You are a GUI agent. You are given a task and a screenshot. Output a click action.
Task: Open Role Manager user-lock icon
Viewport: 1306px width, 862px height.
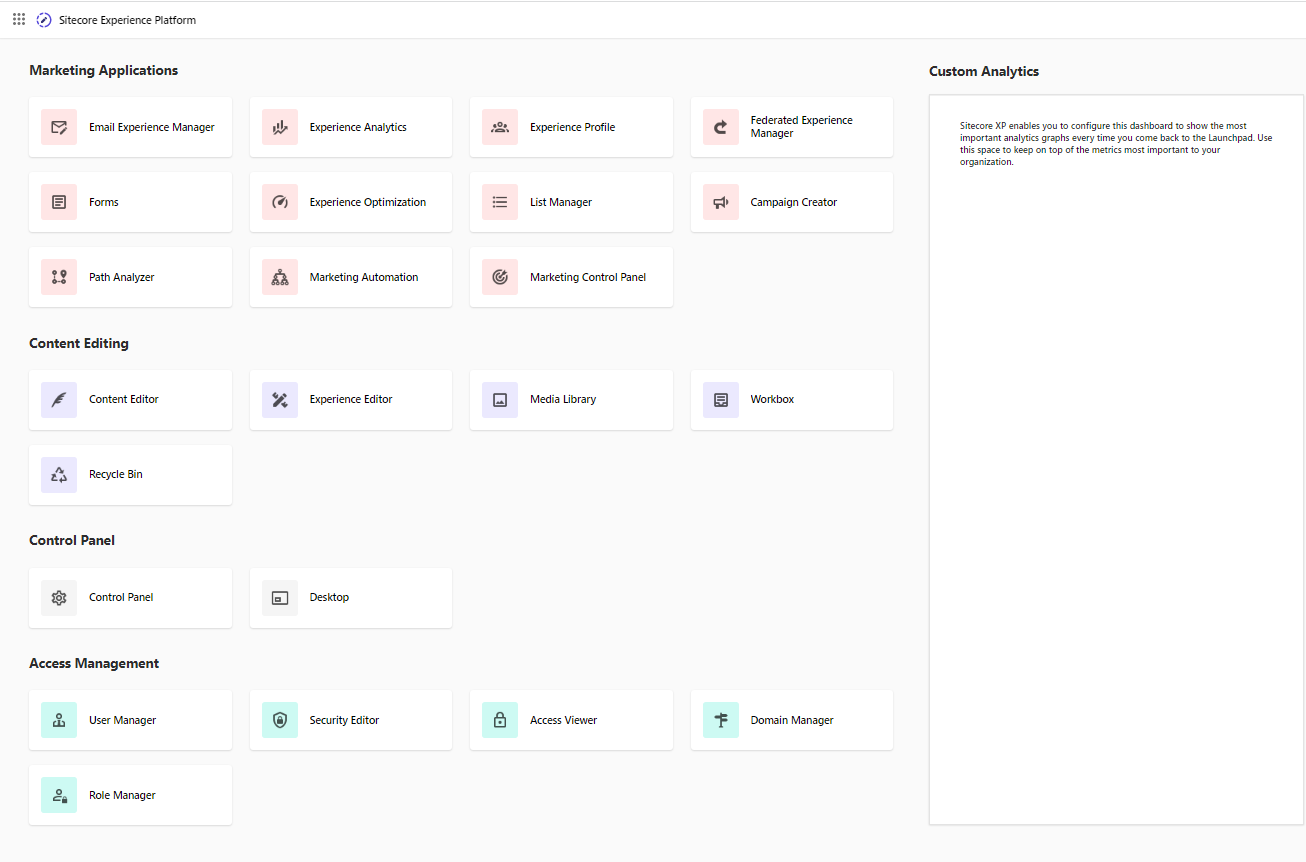[x=59, y=795]
